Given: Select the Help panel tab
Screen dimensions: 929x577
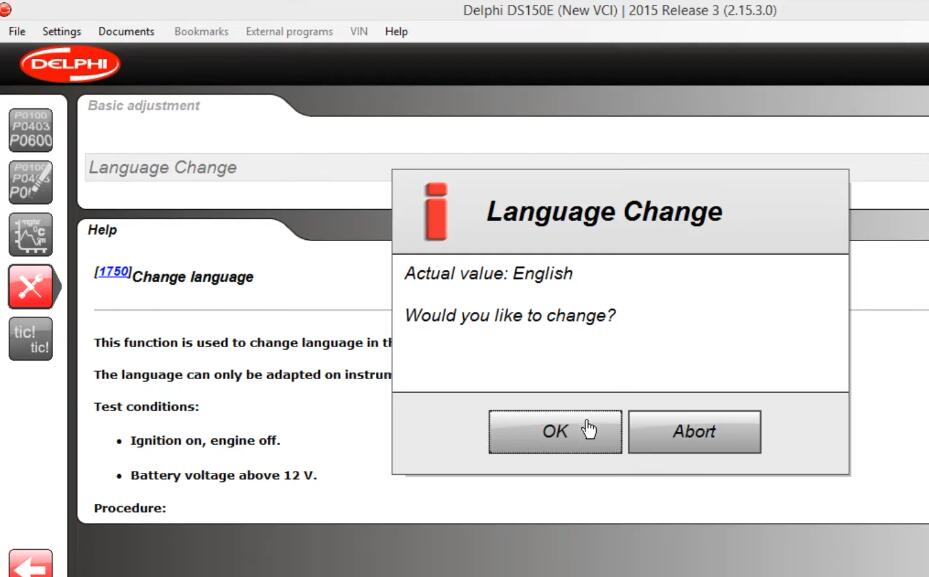Looking at the screenshot, I should pos(102,230).
